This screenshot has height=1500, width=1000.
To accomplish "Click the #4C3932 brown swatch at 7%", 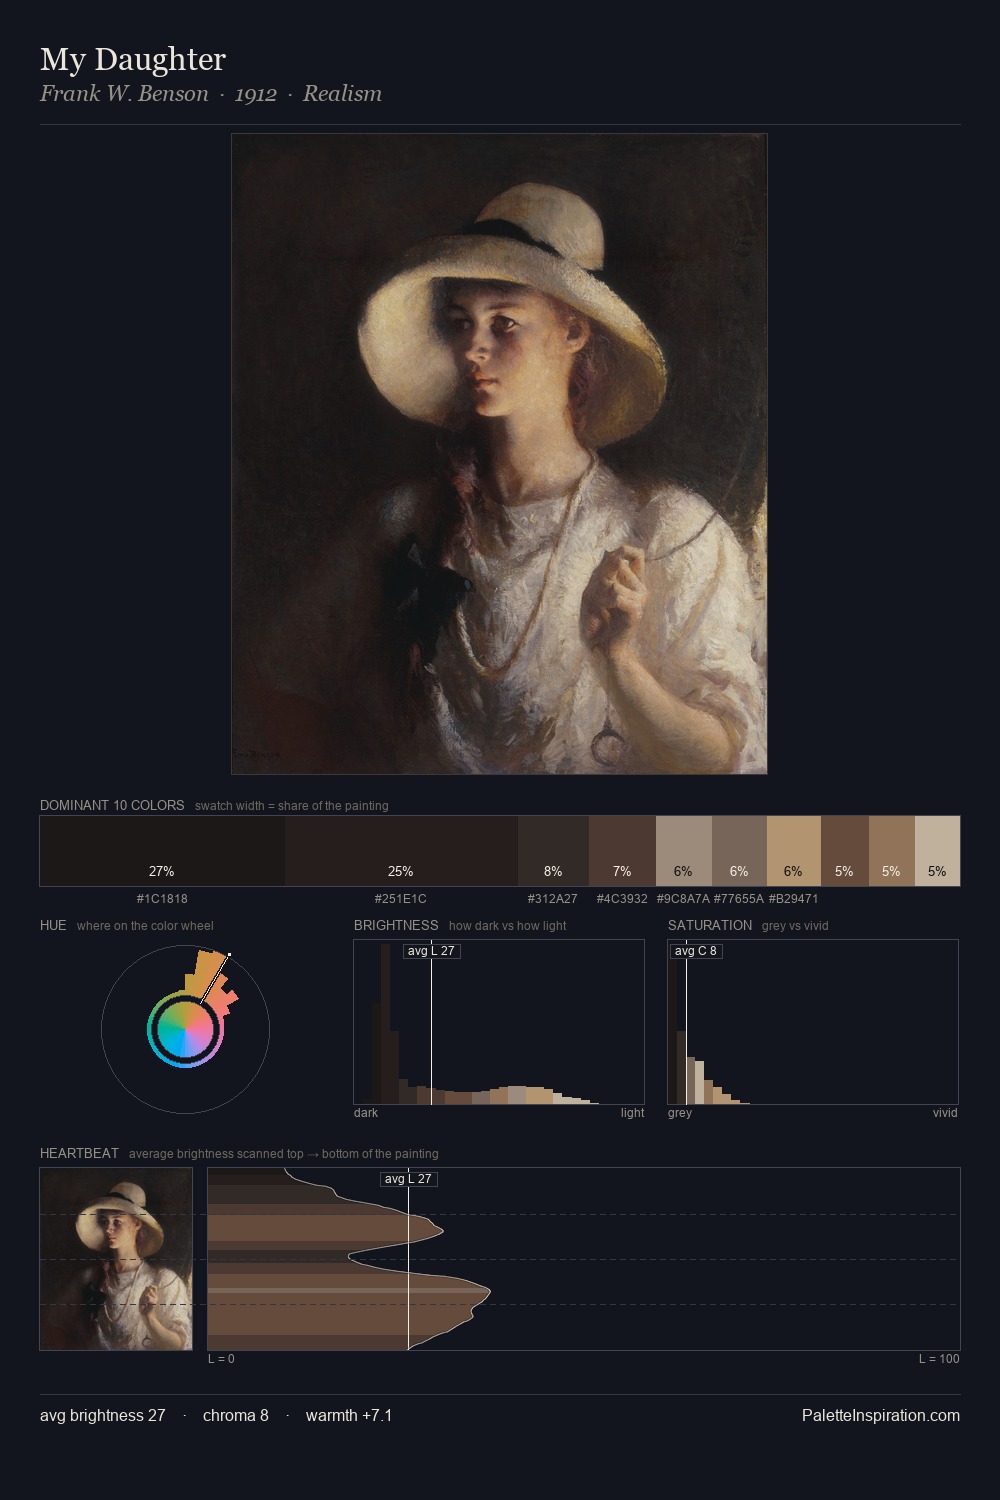I will pyautogui.click(x=622, y=851).
